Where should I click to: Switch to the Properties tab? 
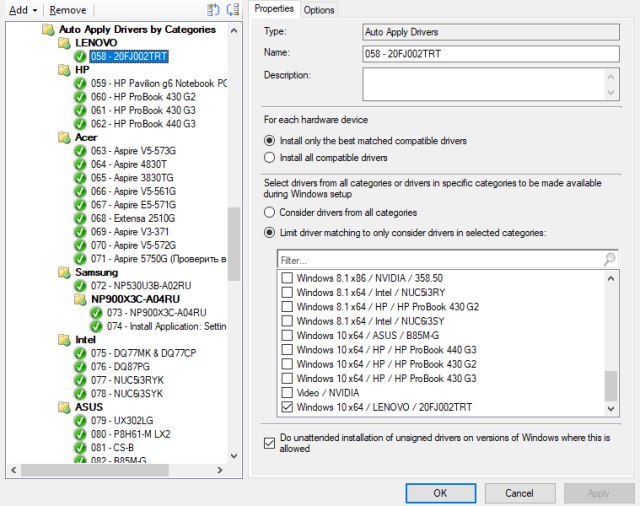pyautogui.click(x=274, y=9)
